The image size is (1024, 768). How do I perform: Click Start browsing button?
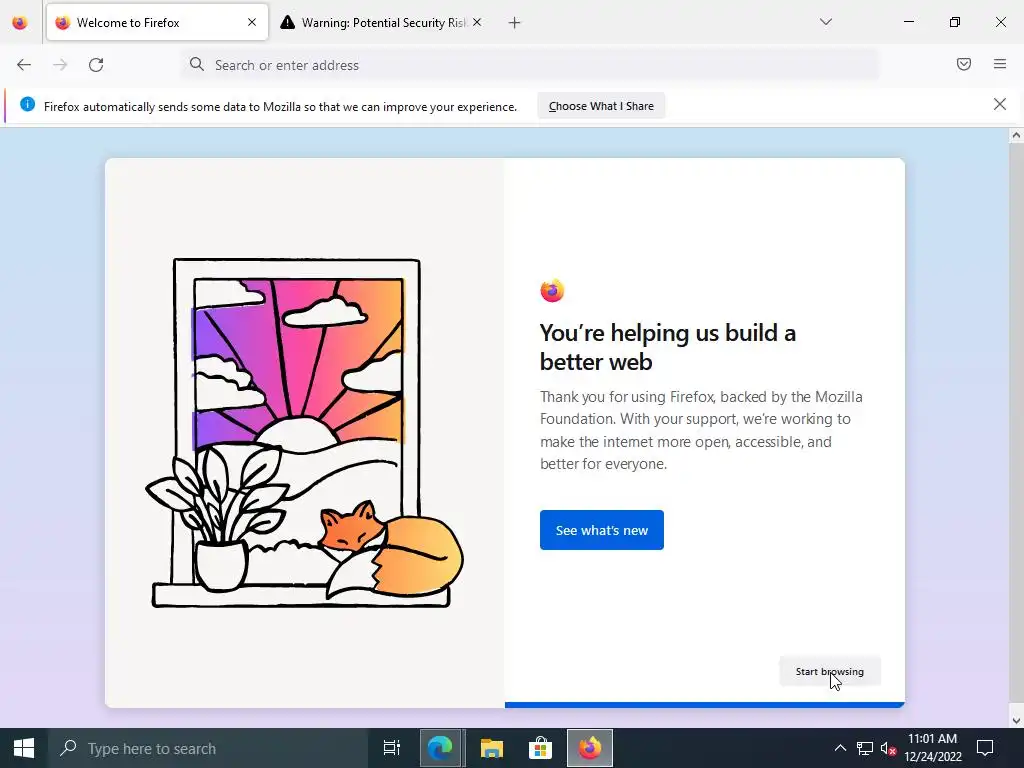(x=829, y=671)
